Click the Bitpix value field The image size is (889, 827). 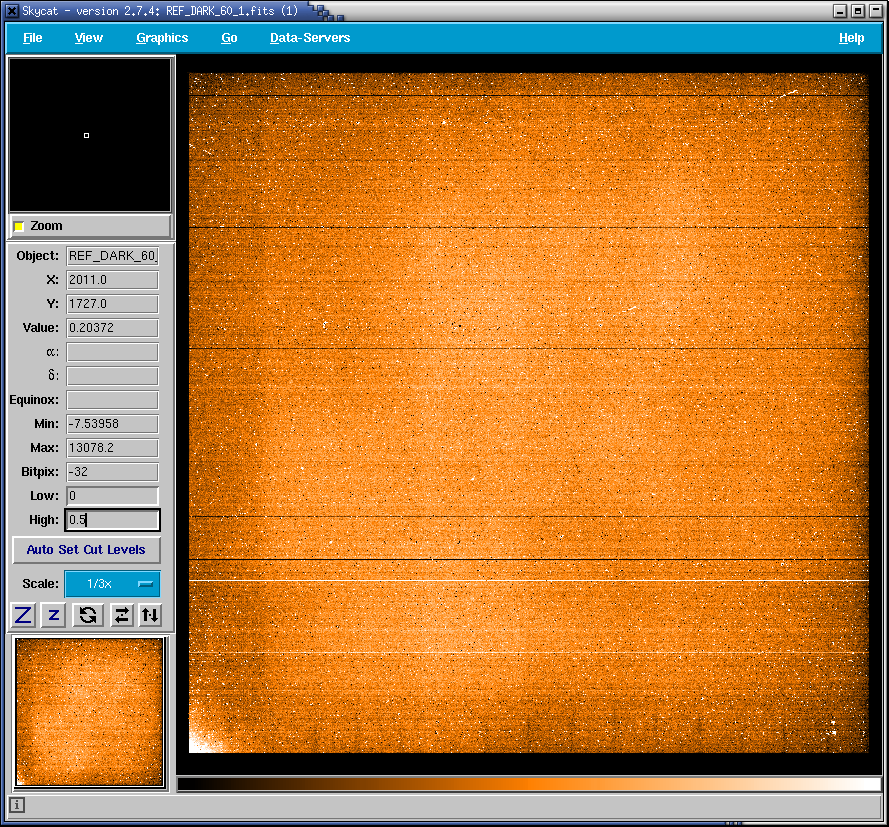[112, 472]
